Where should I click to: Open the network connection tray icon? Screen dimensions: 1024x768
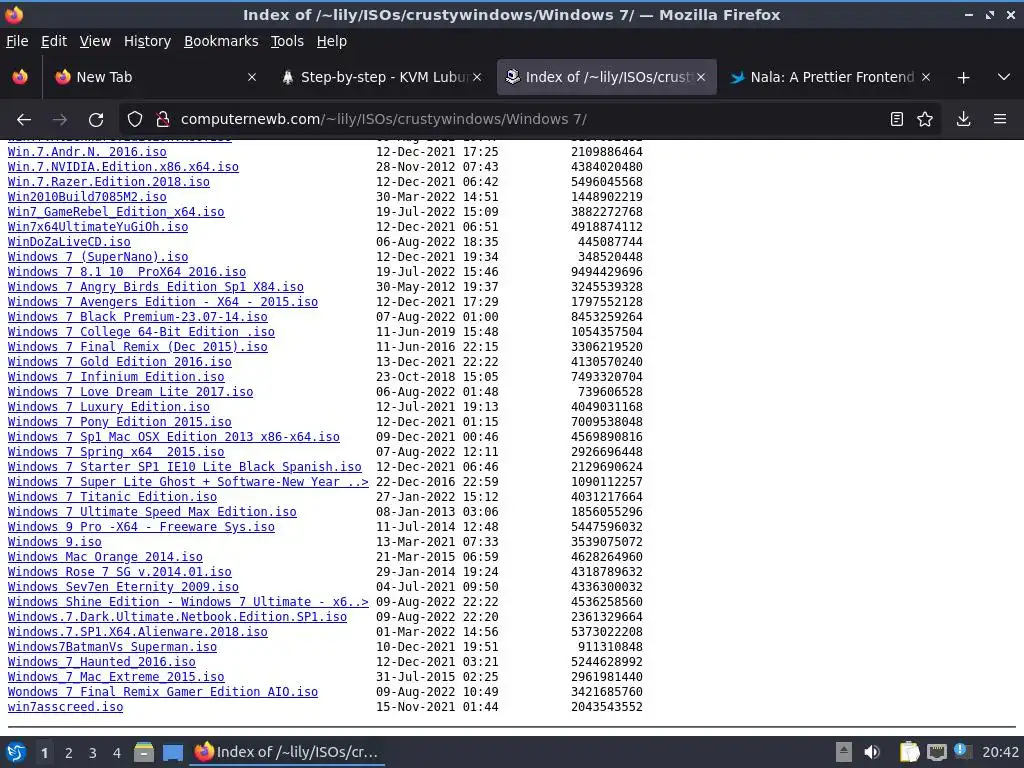click(x=936, y=752)
